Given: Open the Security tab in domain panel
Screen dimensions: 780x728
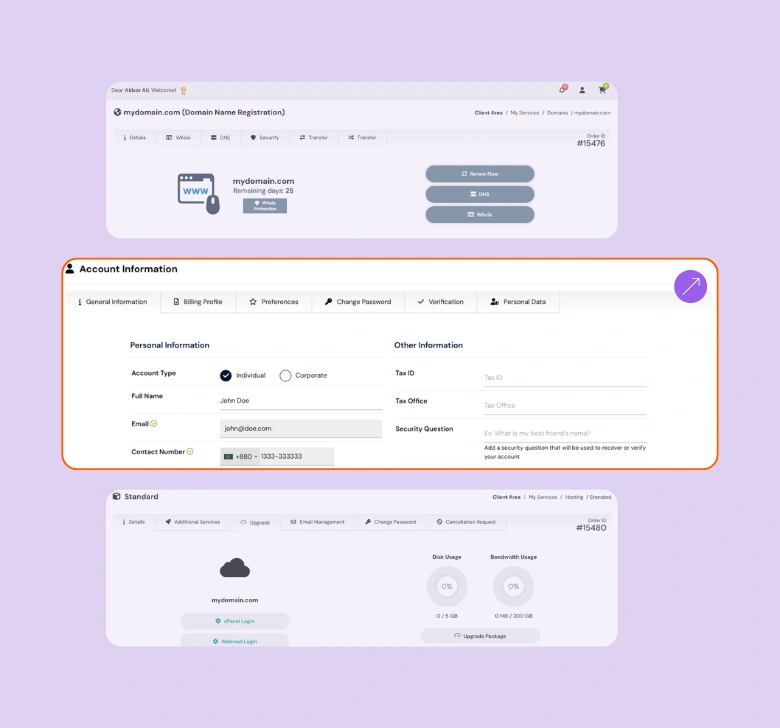Looking at the screenshot, I should click(x=265, y=137).
